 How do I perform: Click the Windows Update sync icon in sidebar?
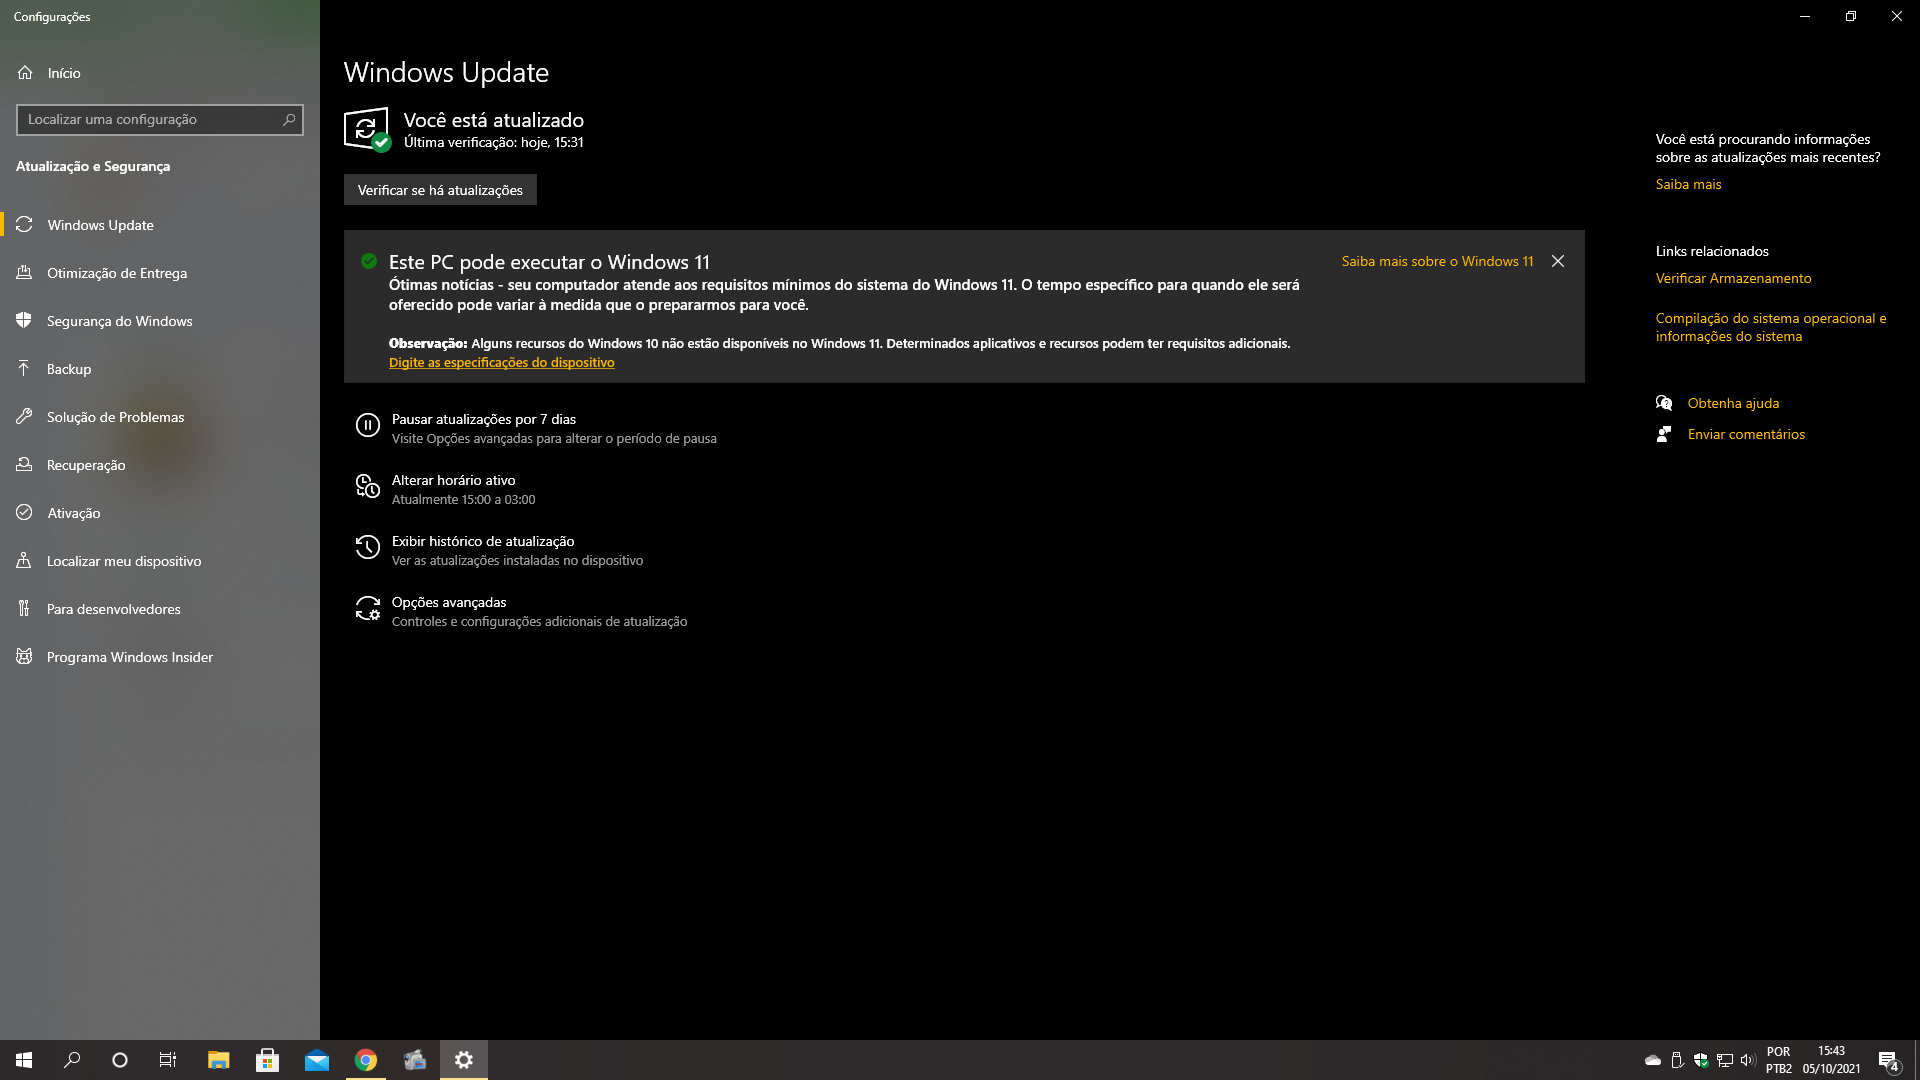click(x=25, y=225)
